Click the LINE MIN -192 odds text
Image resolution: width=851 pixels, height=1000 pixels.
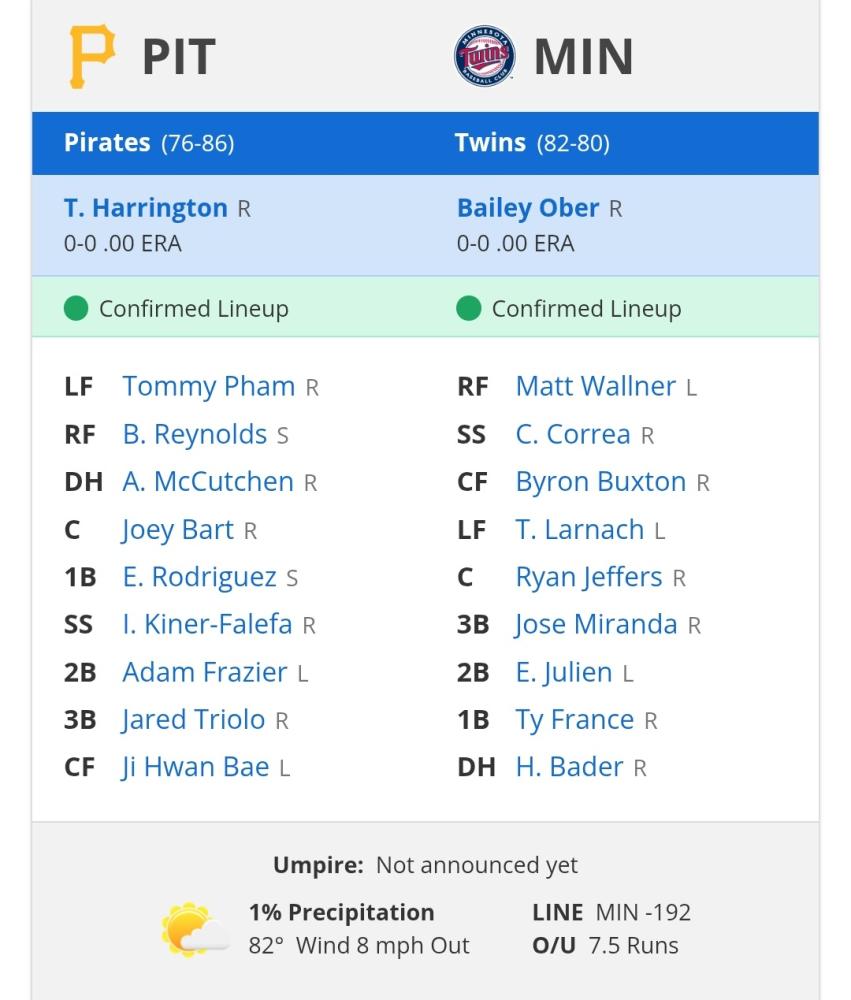pyautogui.click(x=612, y=913)
